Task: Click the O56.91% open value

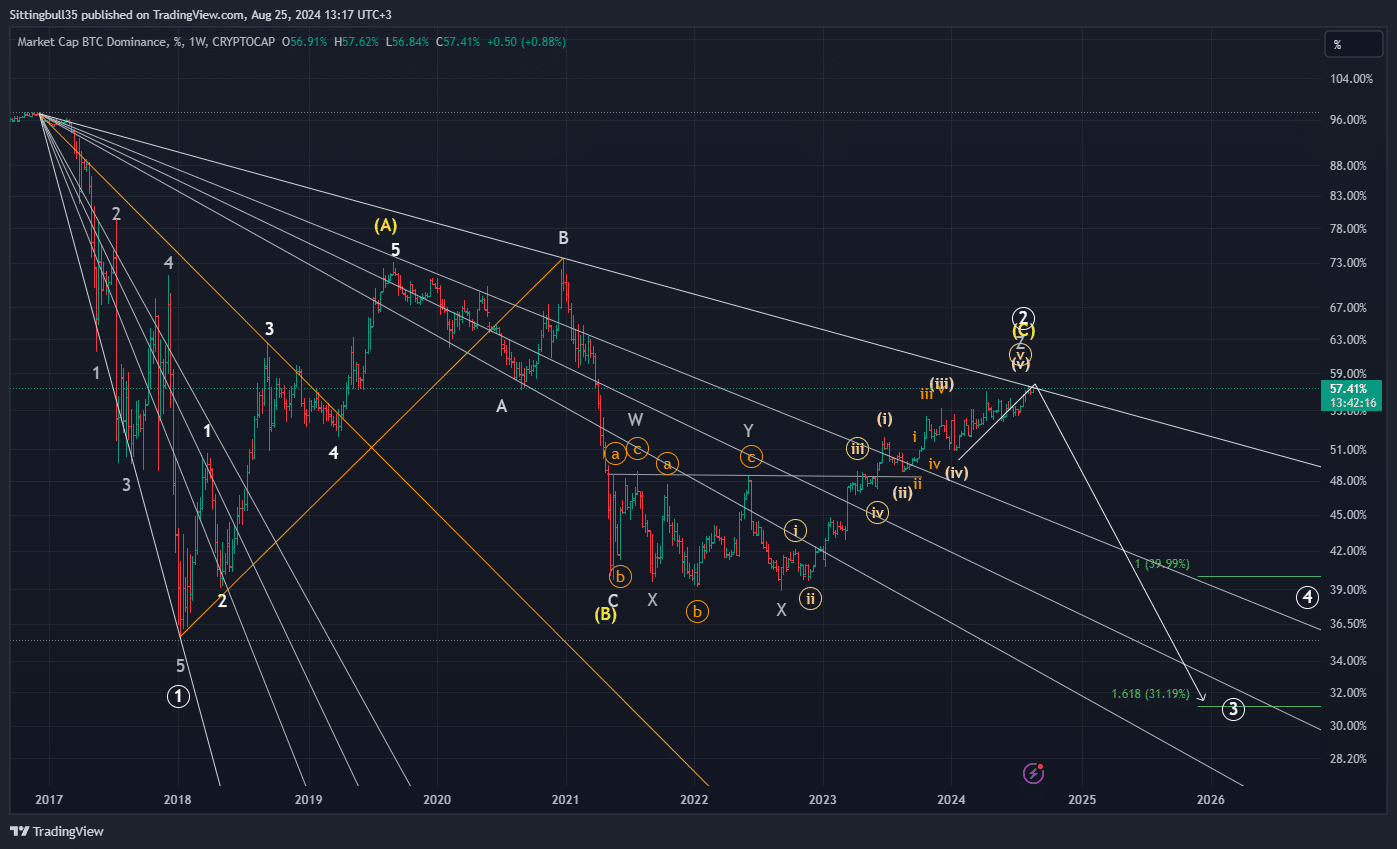Action: tap(305, 42)
